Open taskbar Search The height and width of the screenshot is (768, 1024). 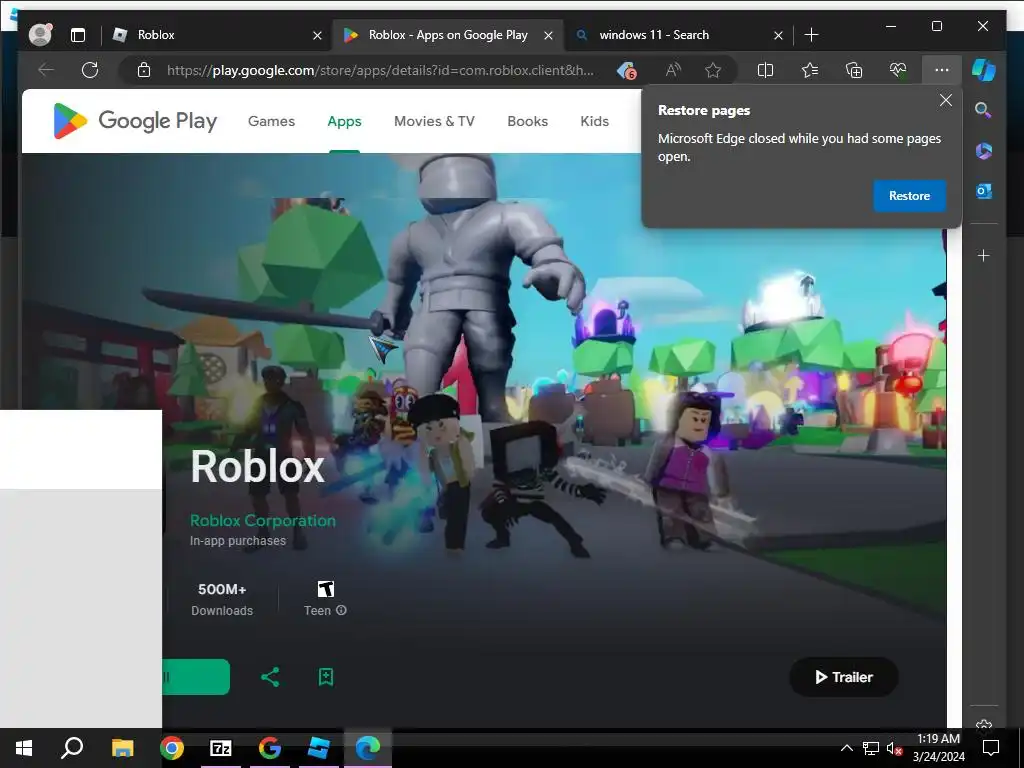pyautogui.click(x=72, y=748)
